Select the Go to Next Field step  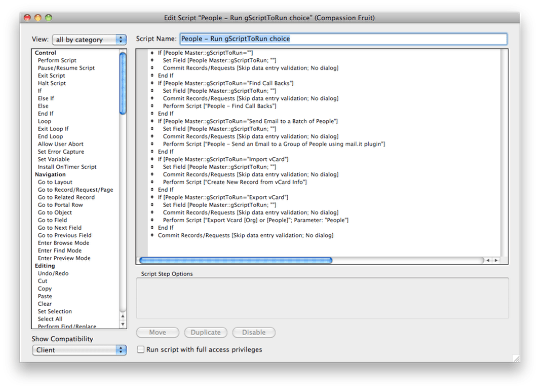[60, 228]
